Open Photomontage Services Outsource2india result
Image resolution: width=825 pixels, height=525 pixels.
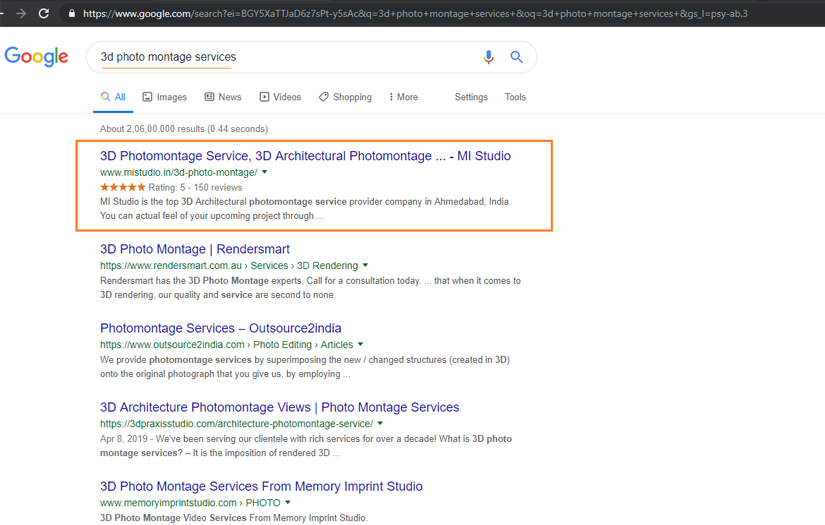(220, 328)
